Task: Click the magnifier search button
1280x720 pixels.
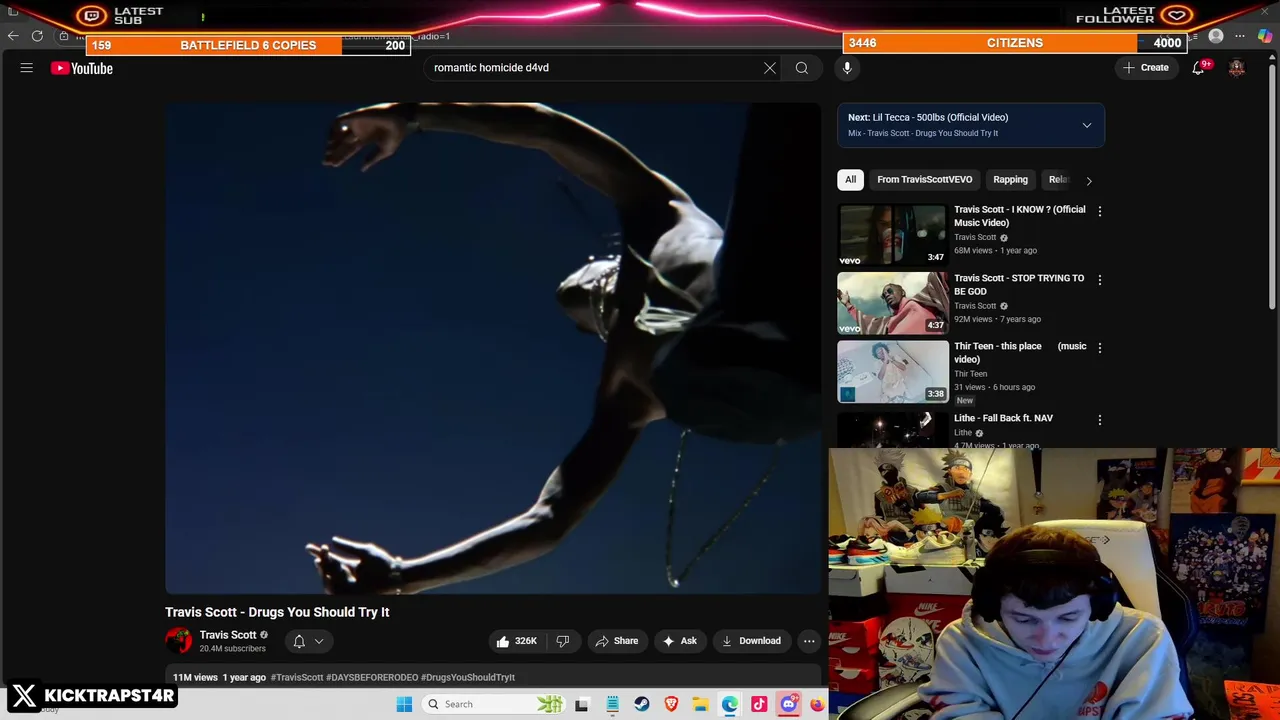Action: coord(802,68)
